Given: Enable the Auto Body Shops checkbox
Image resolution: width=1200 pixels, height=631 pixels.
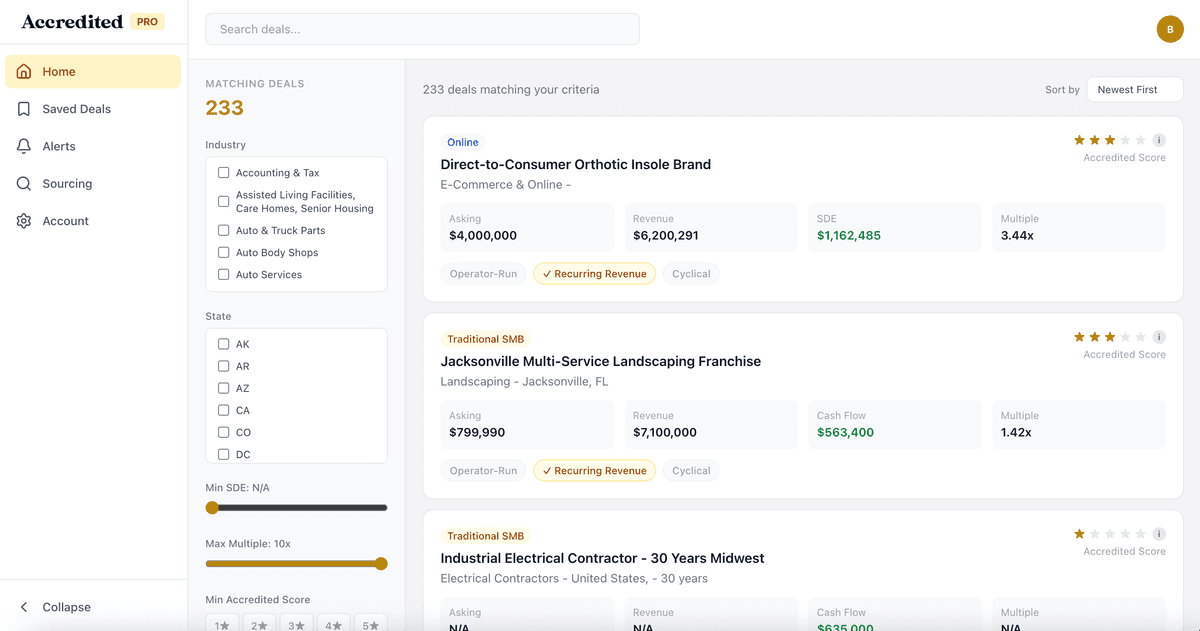Looking at the screenshot, I should (x=223, y=252).
